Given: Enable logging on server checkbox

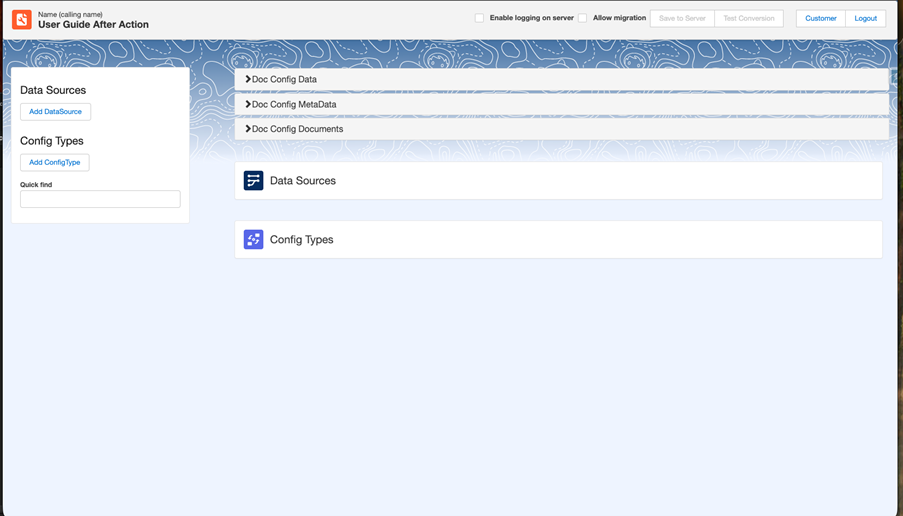Looking at the screenshot, I should [x=480, y=18].
